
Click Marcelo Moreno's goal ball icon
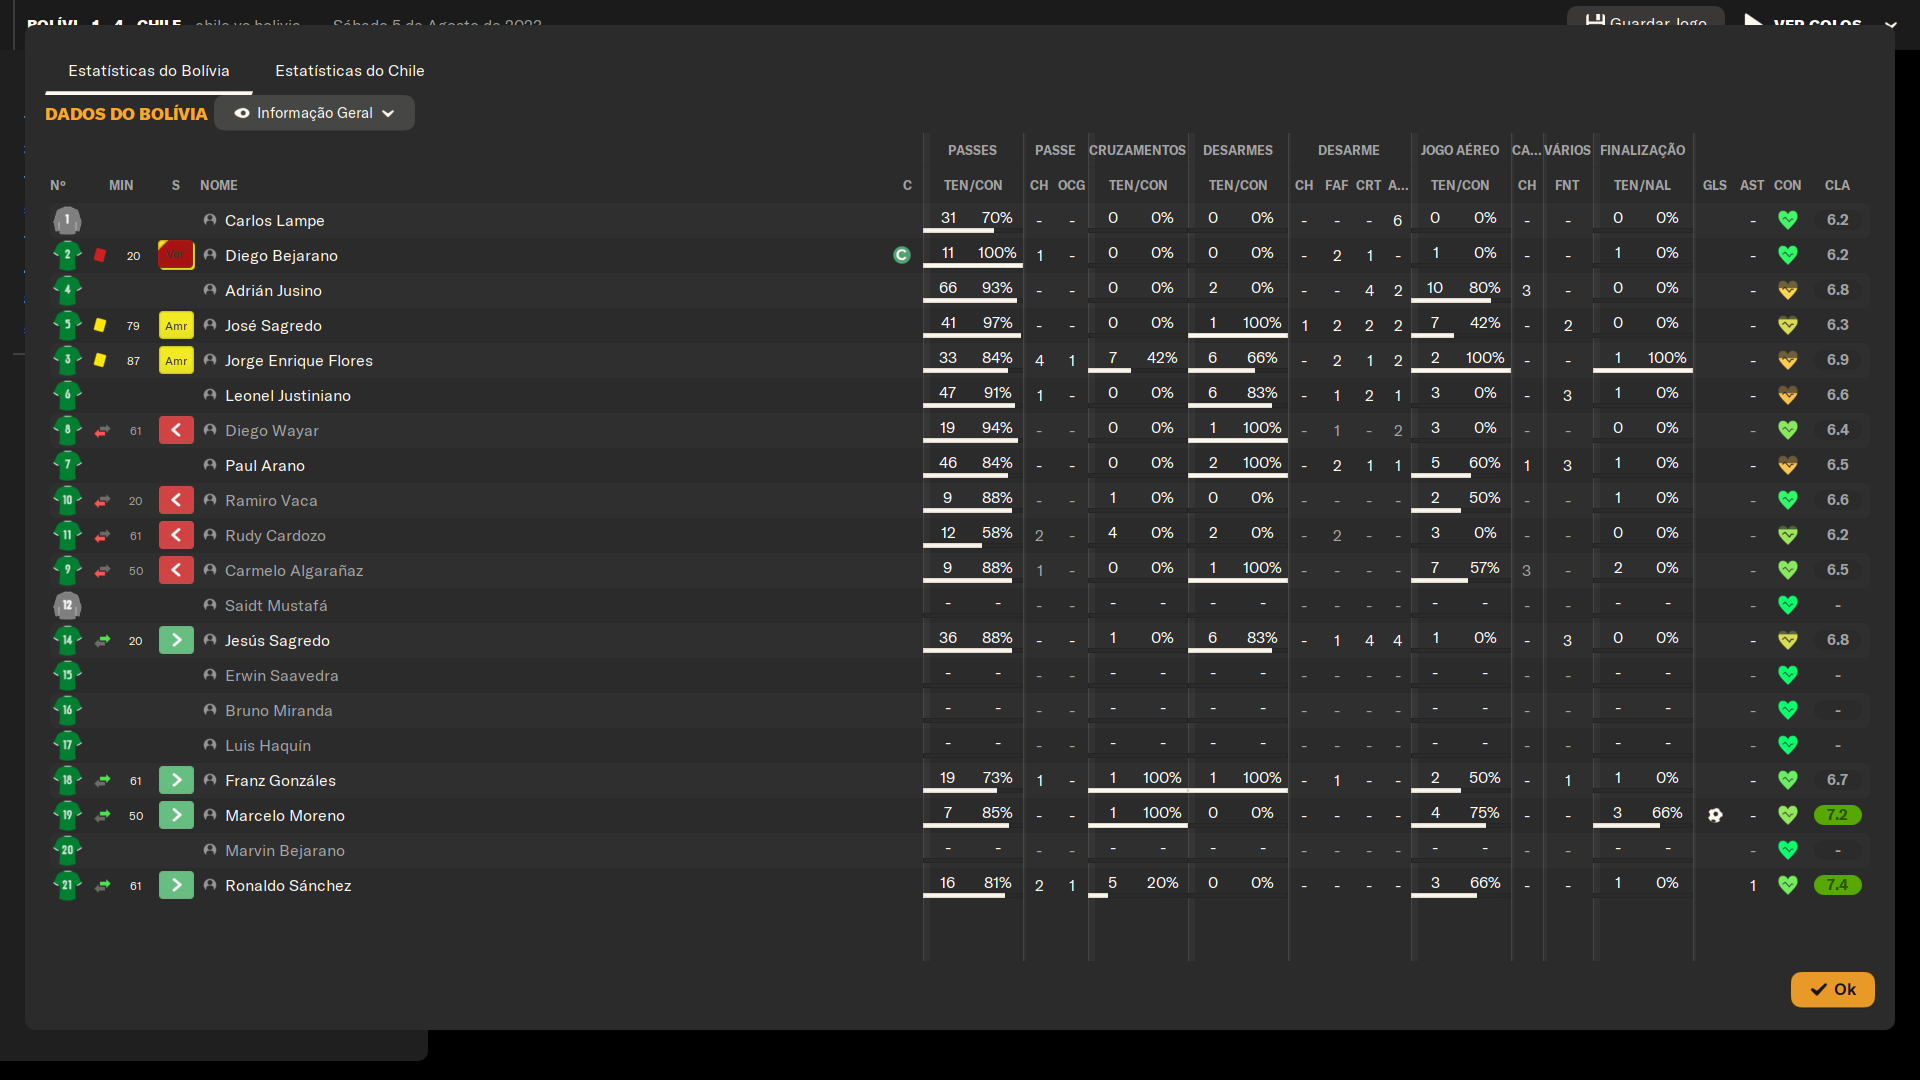pyautogui.click(x=1715, y=815)
